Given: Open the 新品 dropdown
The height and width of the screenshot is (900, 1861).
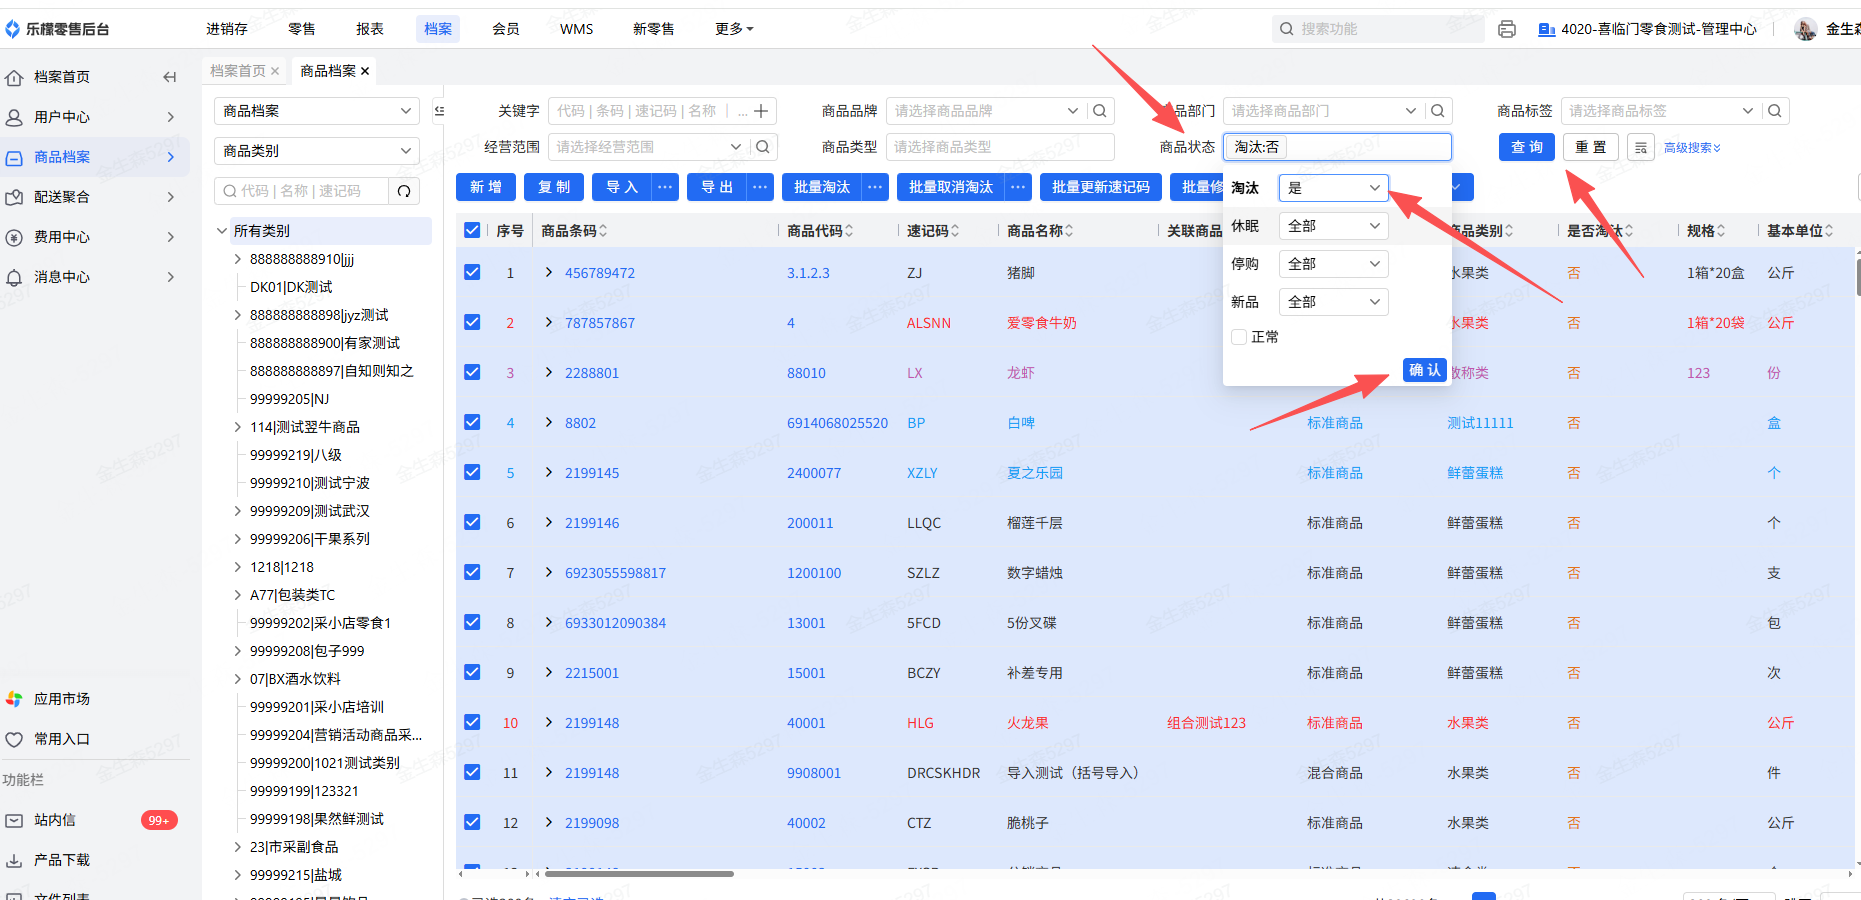Looking at the screenshot, I should (x=1333, y=302).
